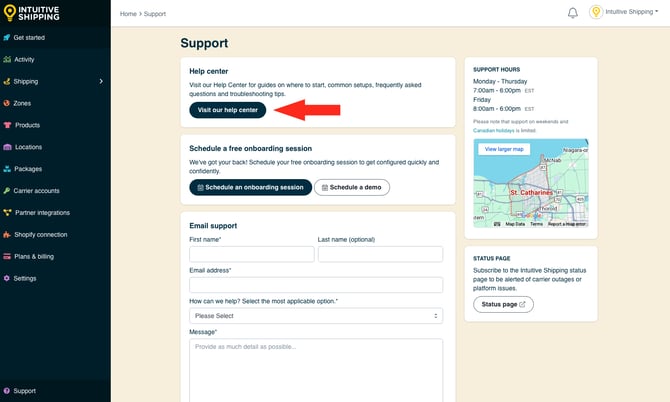Open the Status page link button
Screen dimensions: 670x402
[x=503, y=304]
